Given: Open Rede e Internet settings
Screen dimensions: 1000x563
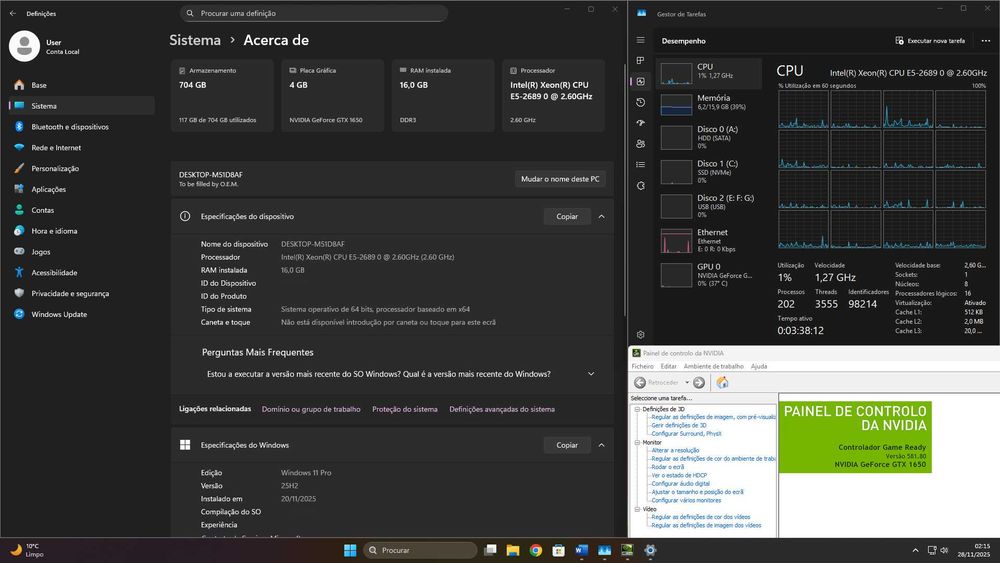Looking at the screenshot, I should tap(82, 148).
